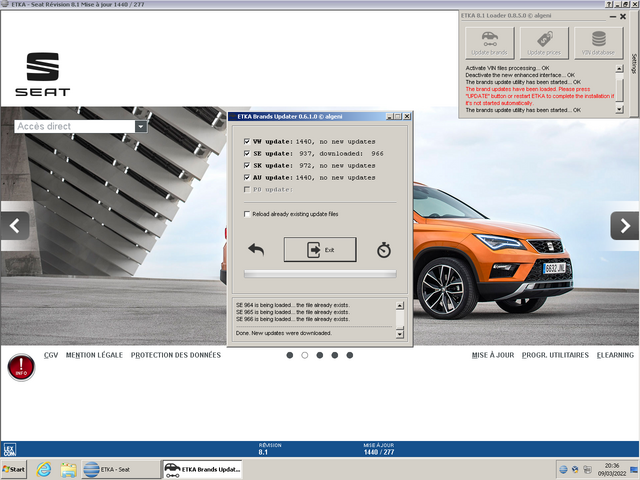Image resolution: width=640 pixels, height=480 pixels.
Task: Close the ETKA Brands Updater window
Action: 407,116
